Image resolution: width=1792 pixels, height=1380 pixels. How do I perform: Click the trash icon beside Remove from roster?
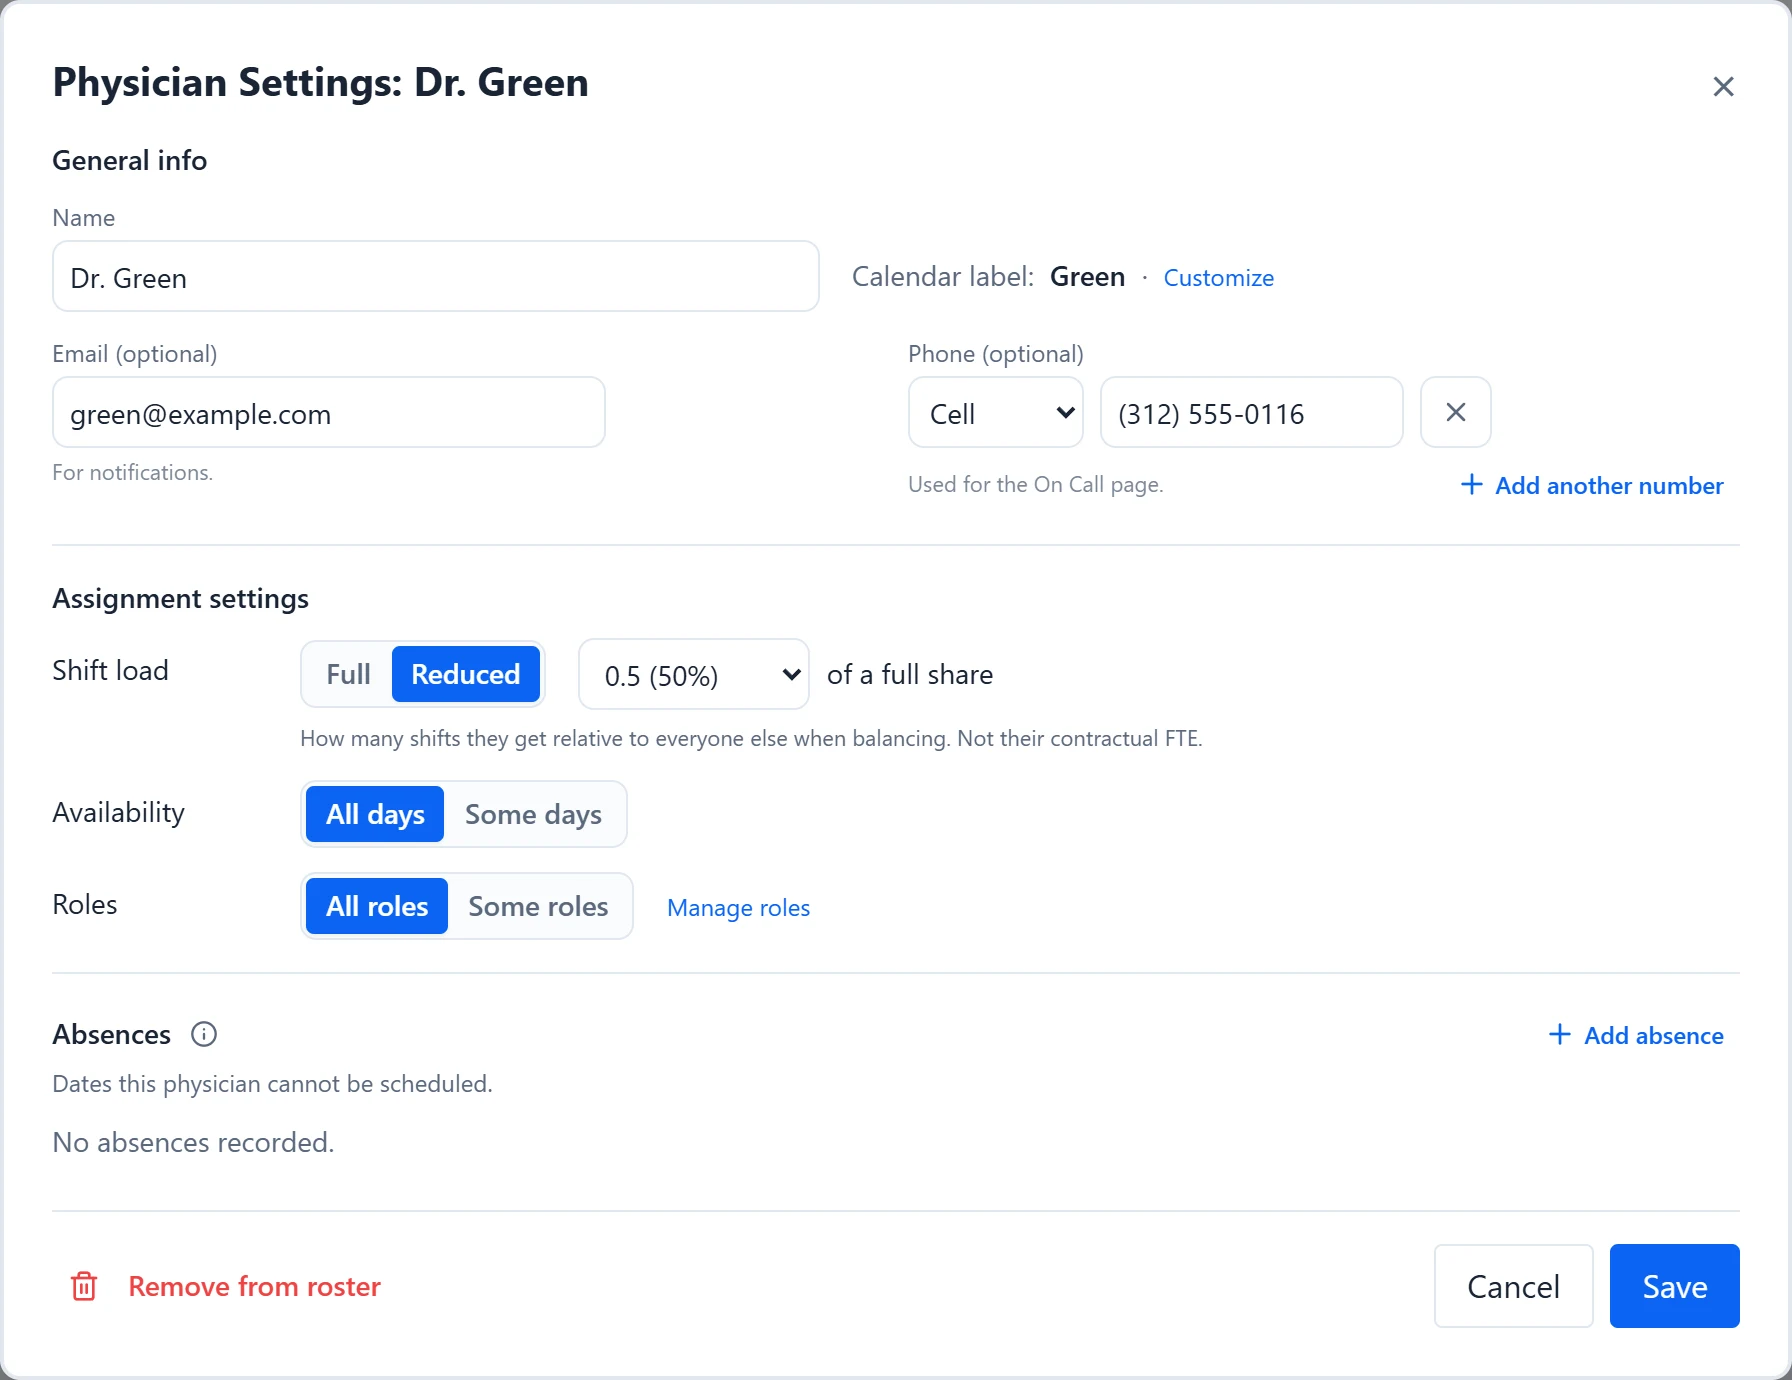(84, 1286)
